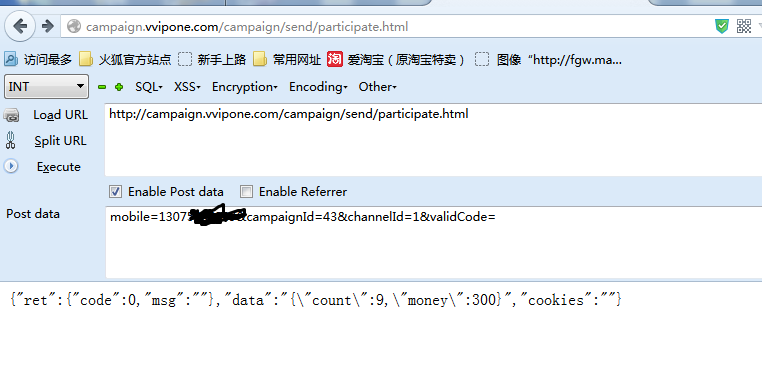
Task: Click the Post data label
Action: (x=33, y=214)
